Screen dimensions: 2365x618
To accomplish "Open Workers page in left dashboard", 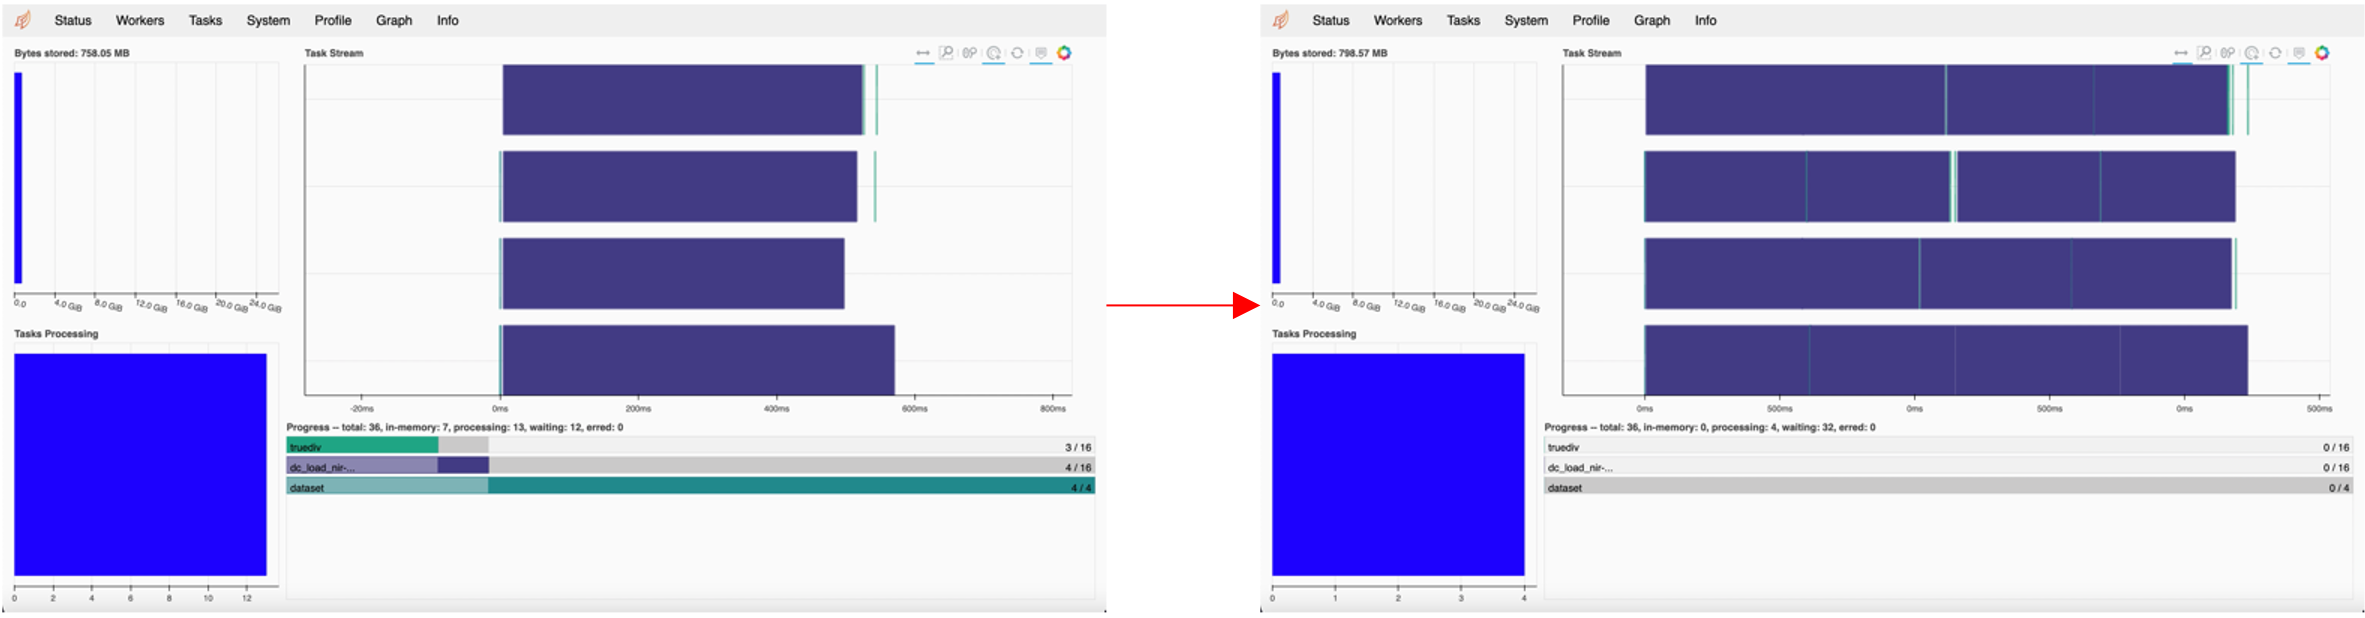I will coord(140,20).
